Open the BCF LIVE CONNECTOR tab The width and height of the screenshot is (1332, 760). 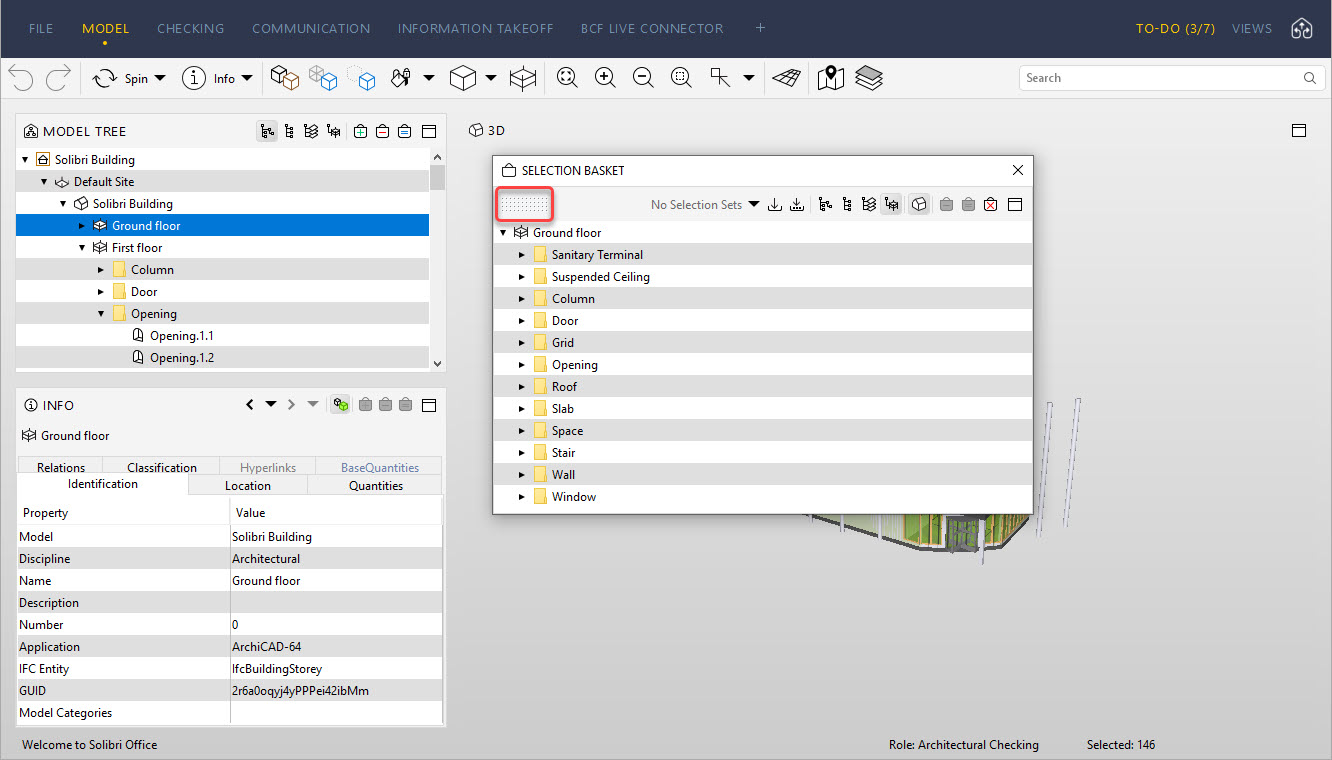click(652, 29)
